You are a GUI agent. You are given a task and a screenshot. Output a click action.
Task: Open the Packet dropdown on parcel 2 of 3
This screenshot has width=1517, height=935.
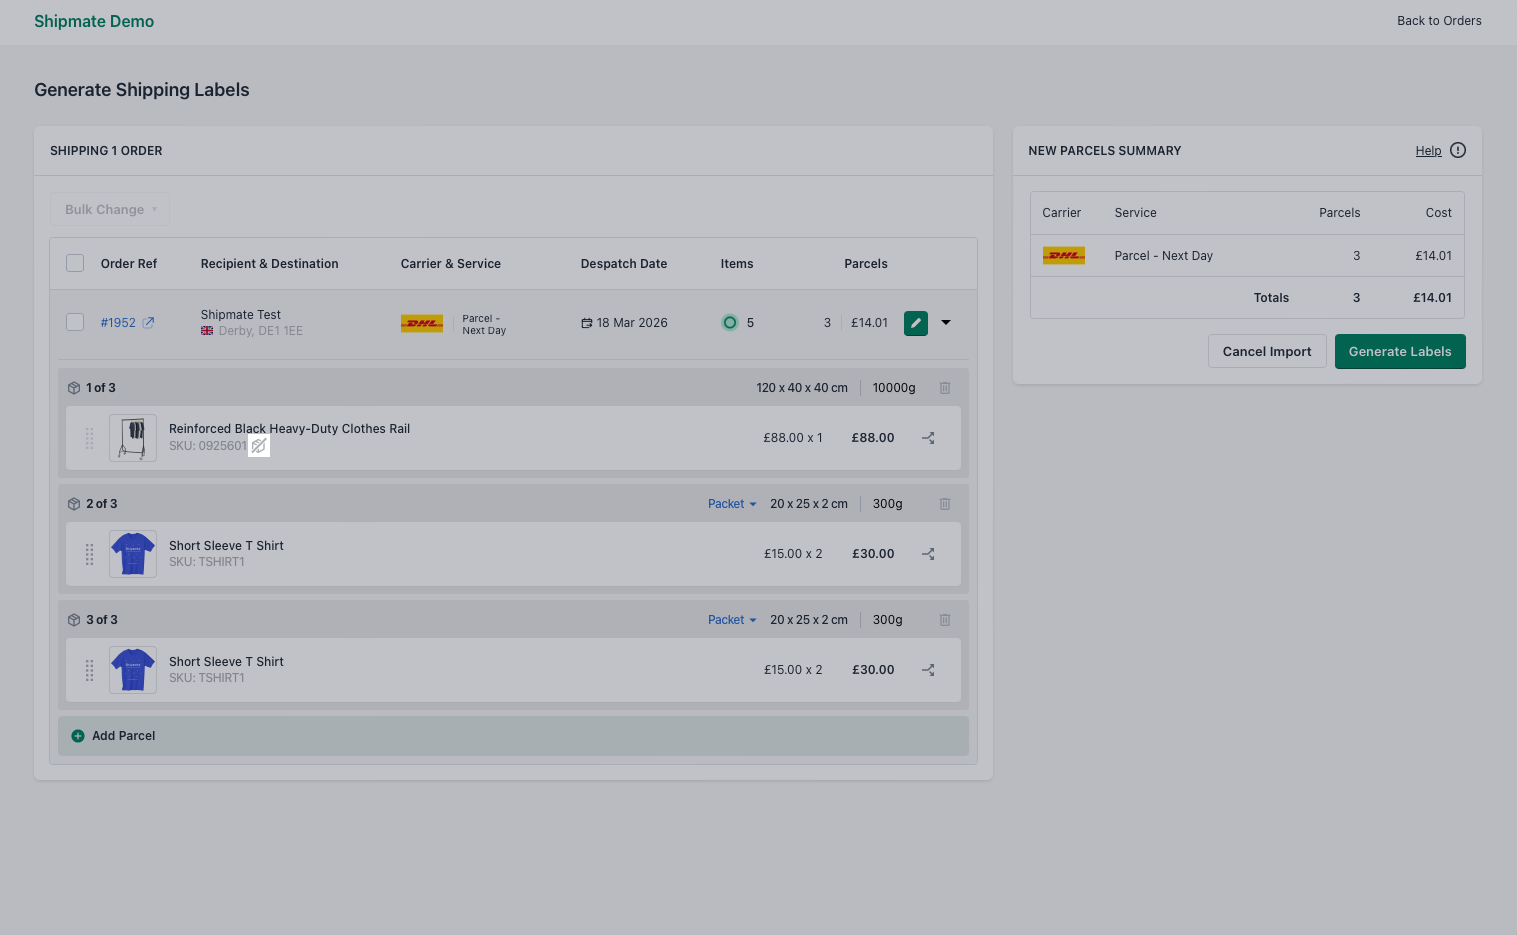click(x=731, y=503)
